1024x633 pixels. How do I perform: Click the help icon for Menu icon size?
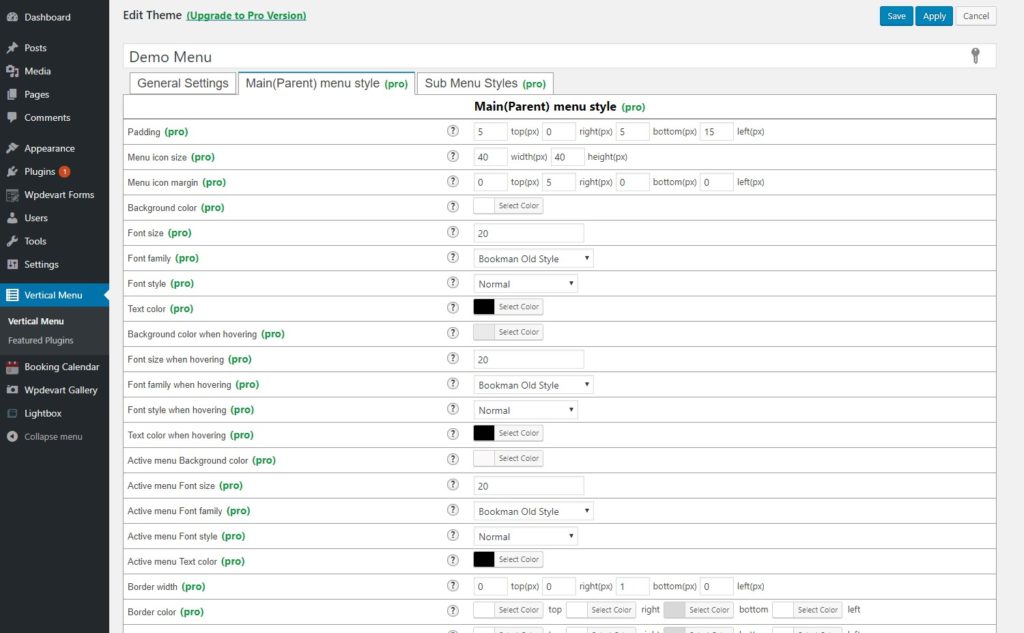pos(452,156)
